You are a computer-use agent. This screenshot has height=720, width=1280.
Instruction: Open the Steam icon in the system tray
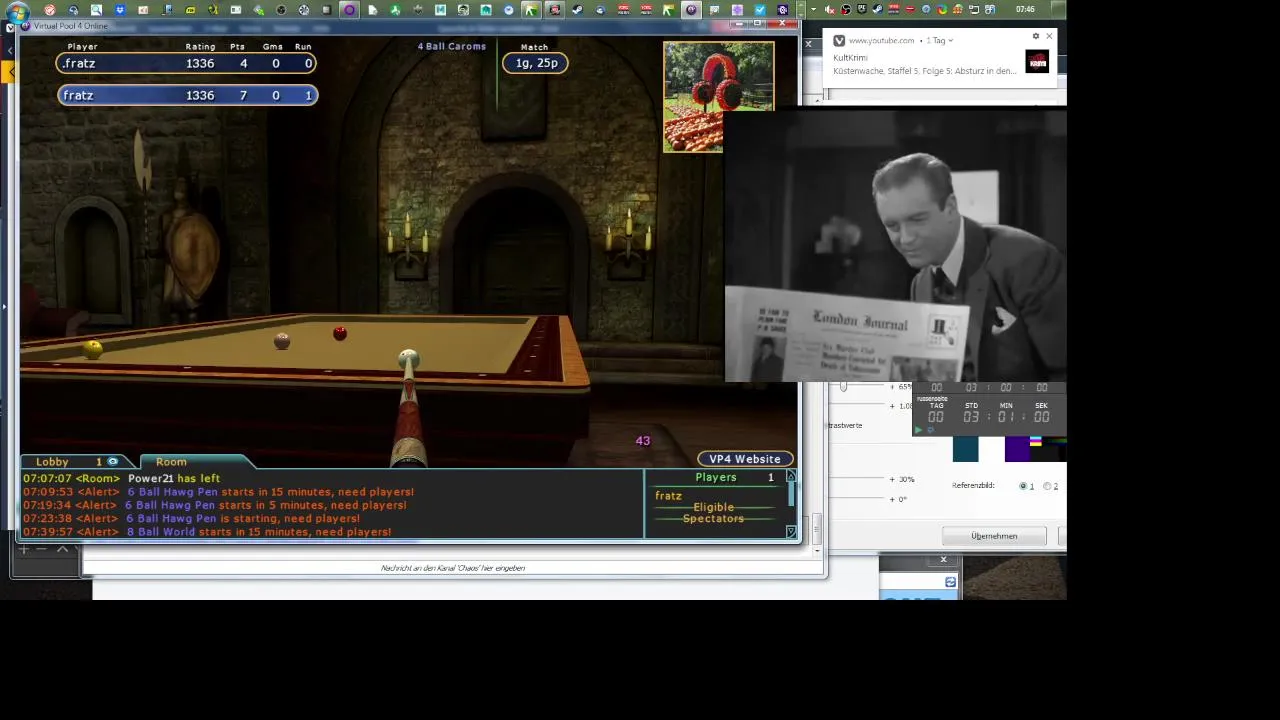[x=876, y=10]
